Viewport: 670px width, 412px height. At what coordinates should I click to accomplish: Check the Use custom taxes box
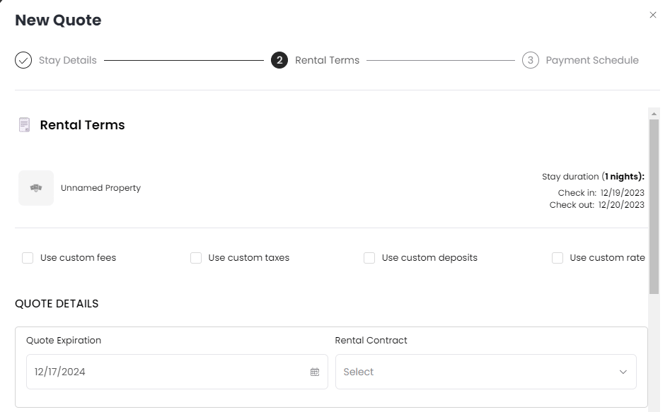pos(196,258)
